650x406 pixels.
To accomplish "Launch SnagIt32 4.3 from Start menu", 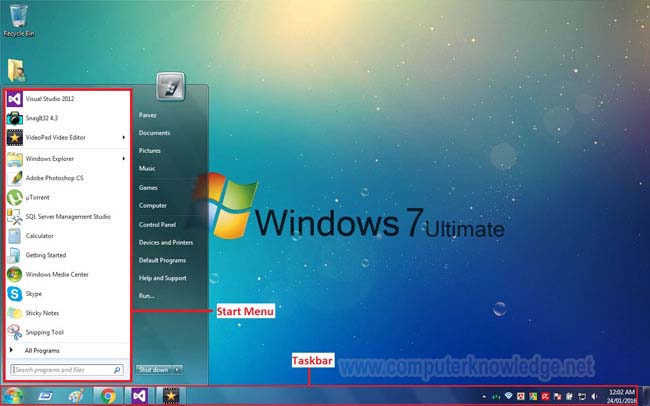I will 68,118.
